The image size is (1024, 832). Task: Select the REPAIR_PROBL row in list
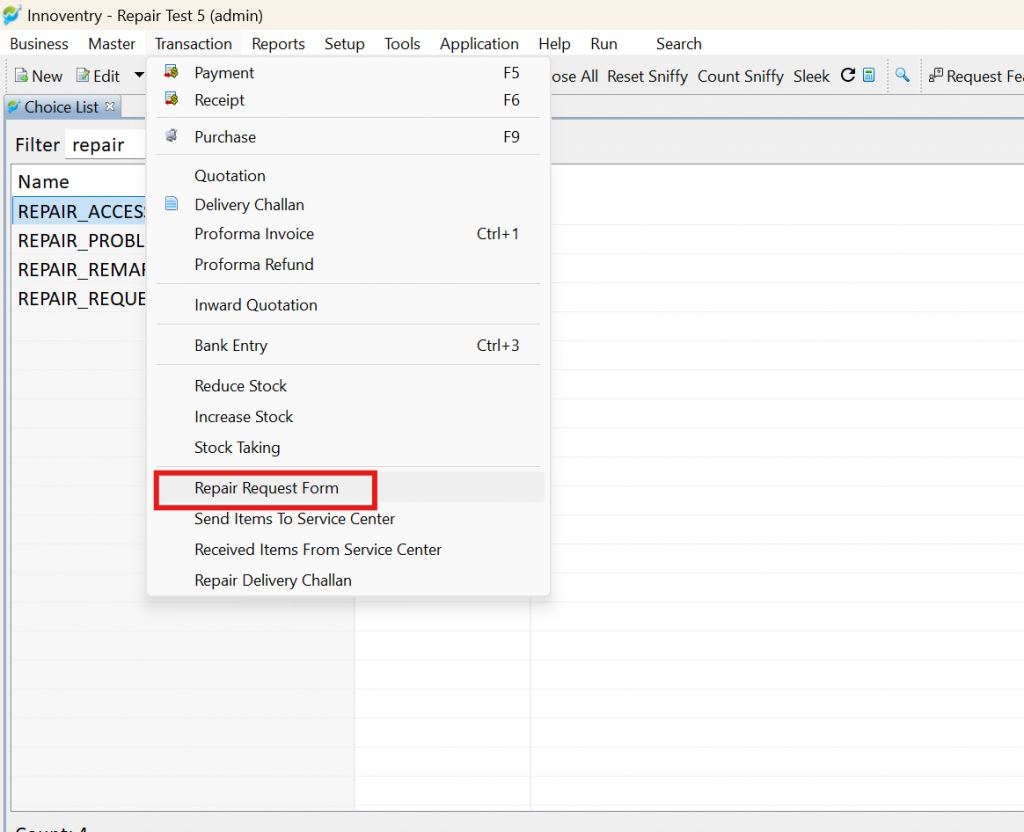(80, 240)
